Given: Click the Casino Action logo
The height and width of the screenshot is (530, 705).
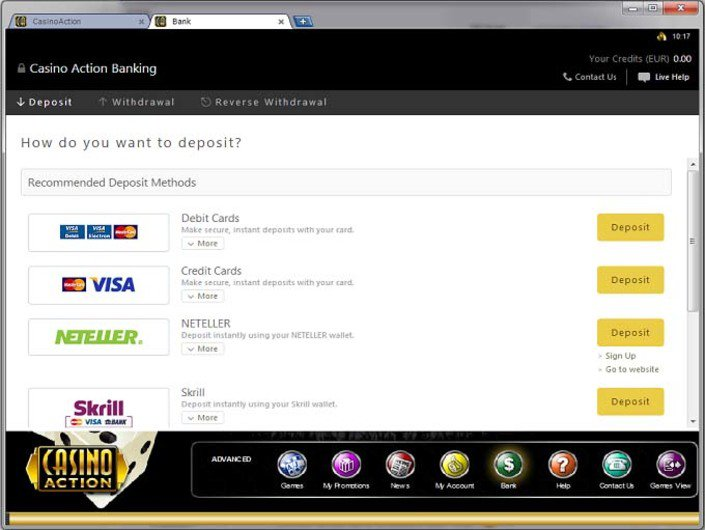Looking at the screenshot, I should point(77,468).
